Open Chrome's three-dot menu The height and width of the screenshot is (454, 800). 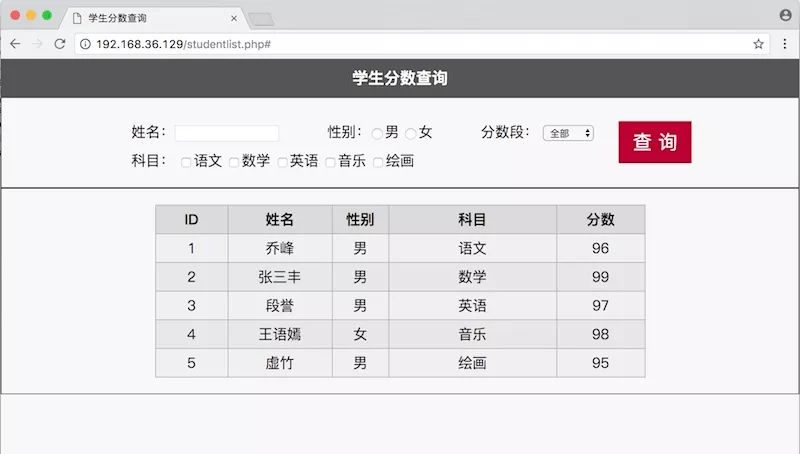tap(785, 44)
